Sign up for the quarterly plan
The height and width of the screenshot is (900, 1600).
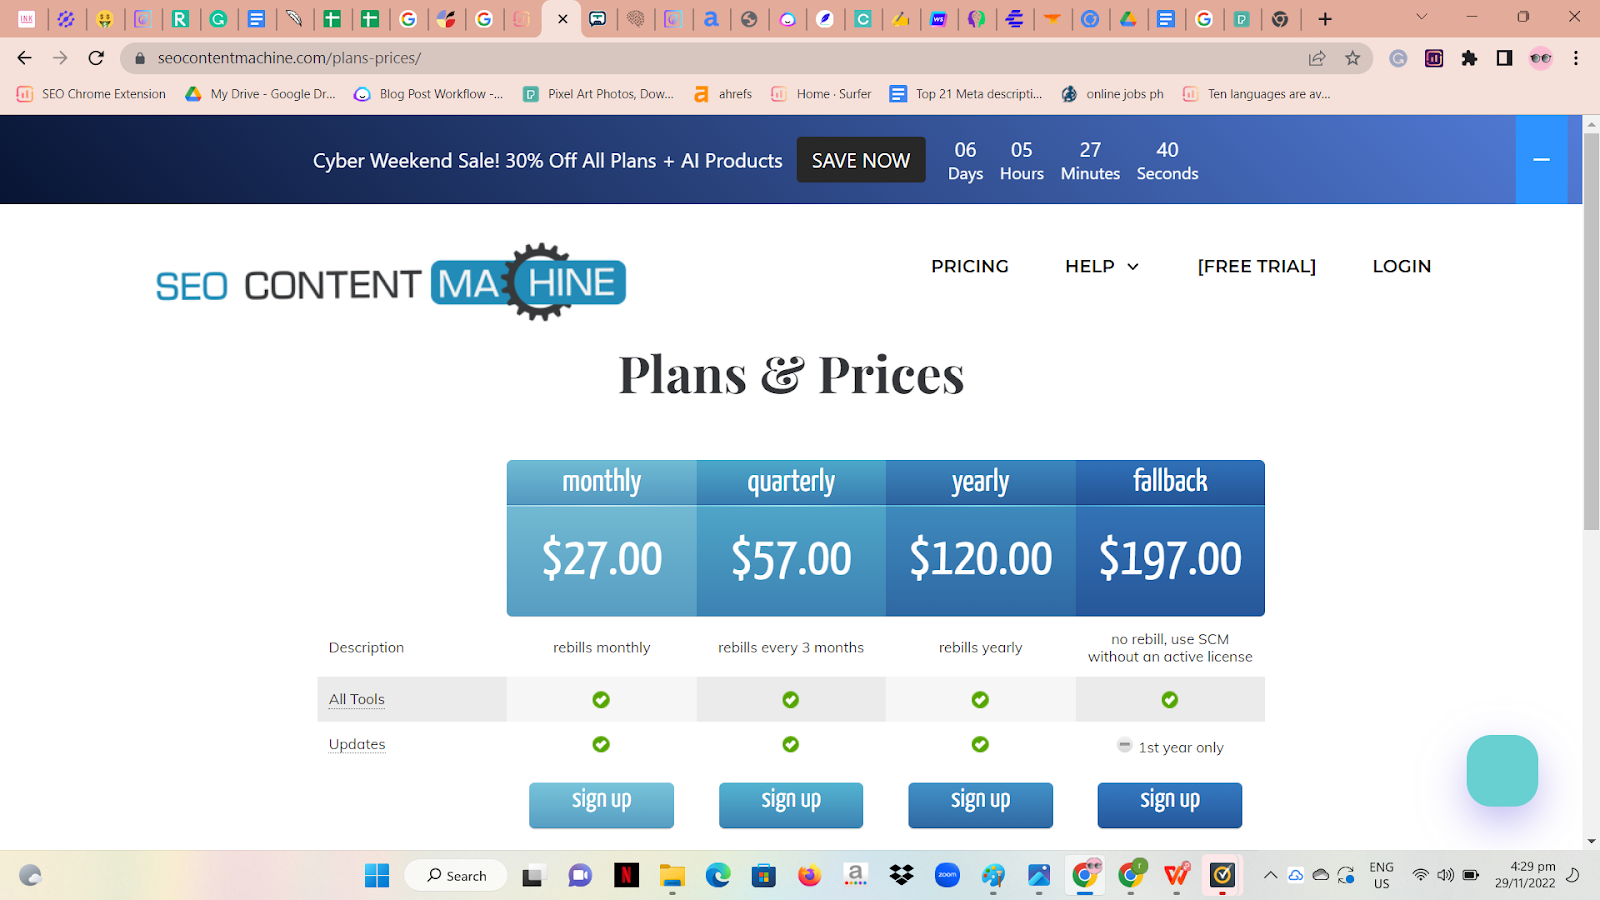click(x=791, y=805)
